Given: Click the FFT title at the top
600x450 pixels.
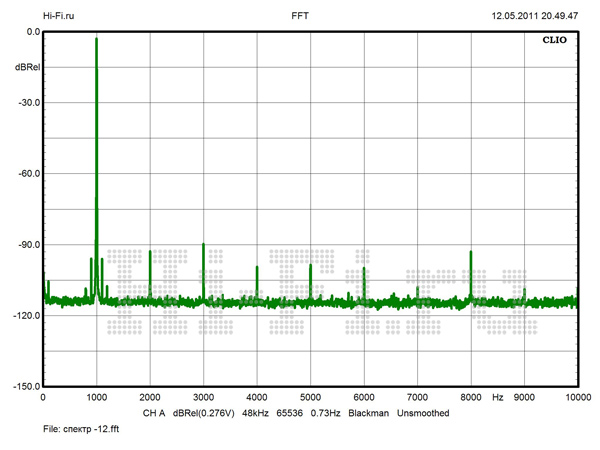Looking at the screenshot, I should pos(300,17).
